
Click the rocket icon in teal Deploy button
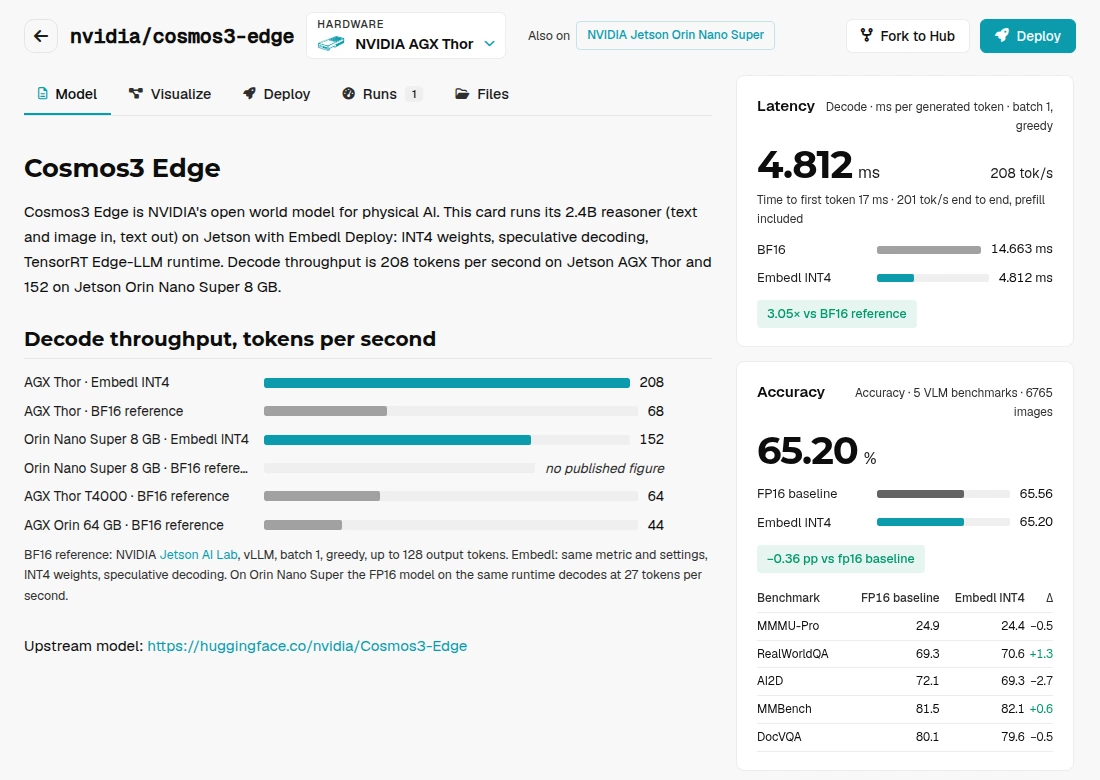[1002, 35]
